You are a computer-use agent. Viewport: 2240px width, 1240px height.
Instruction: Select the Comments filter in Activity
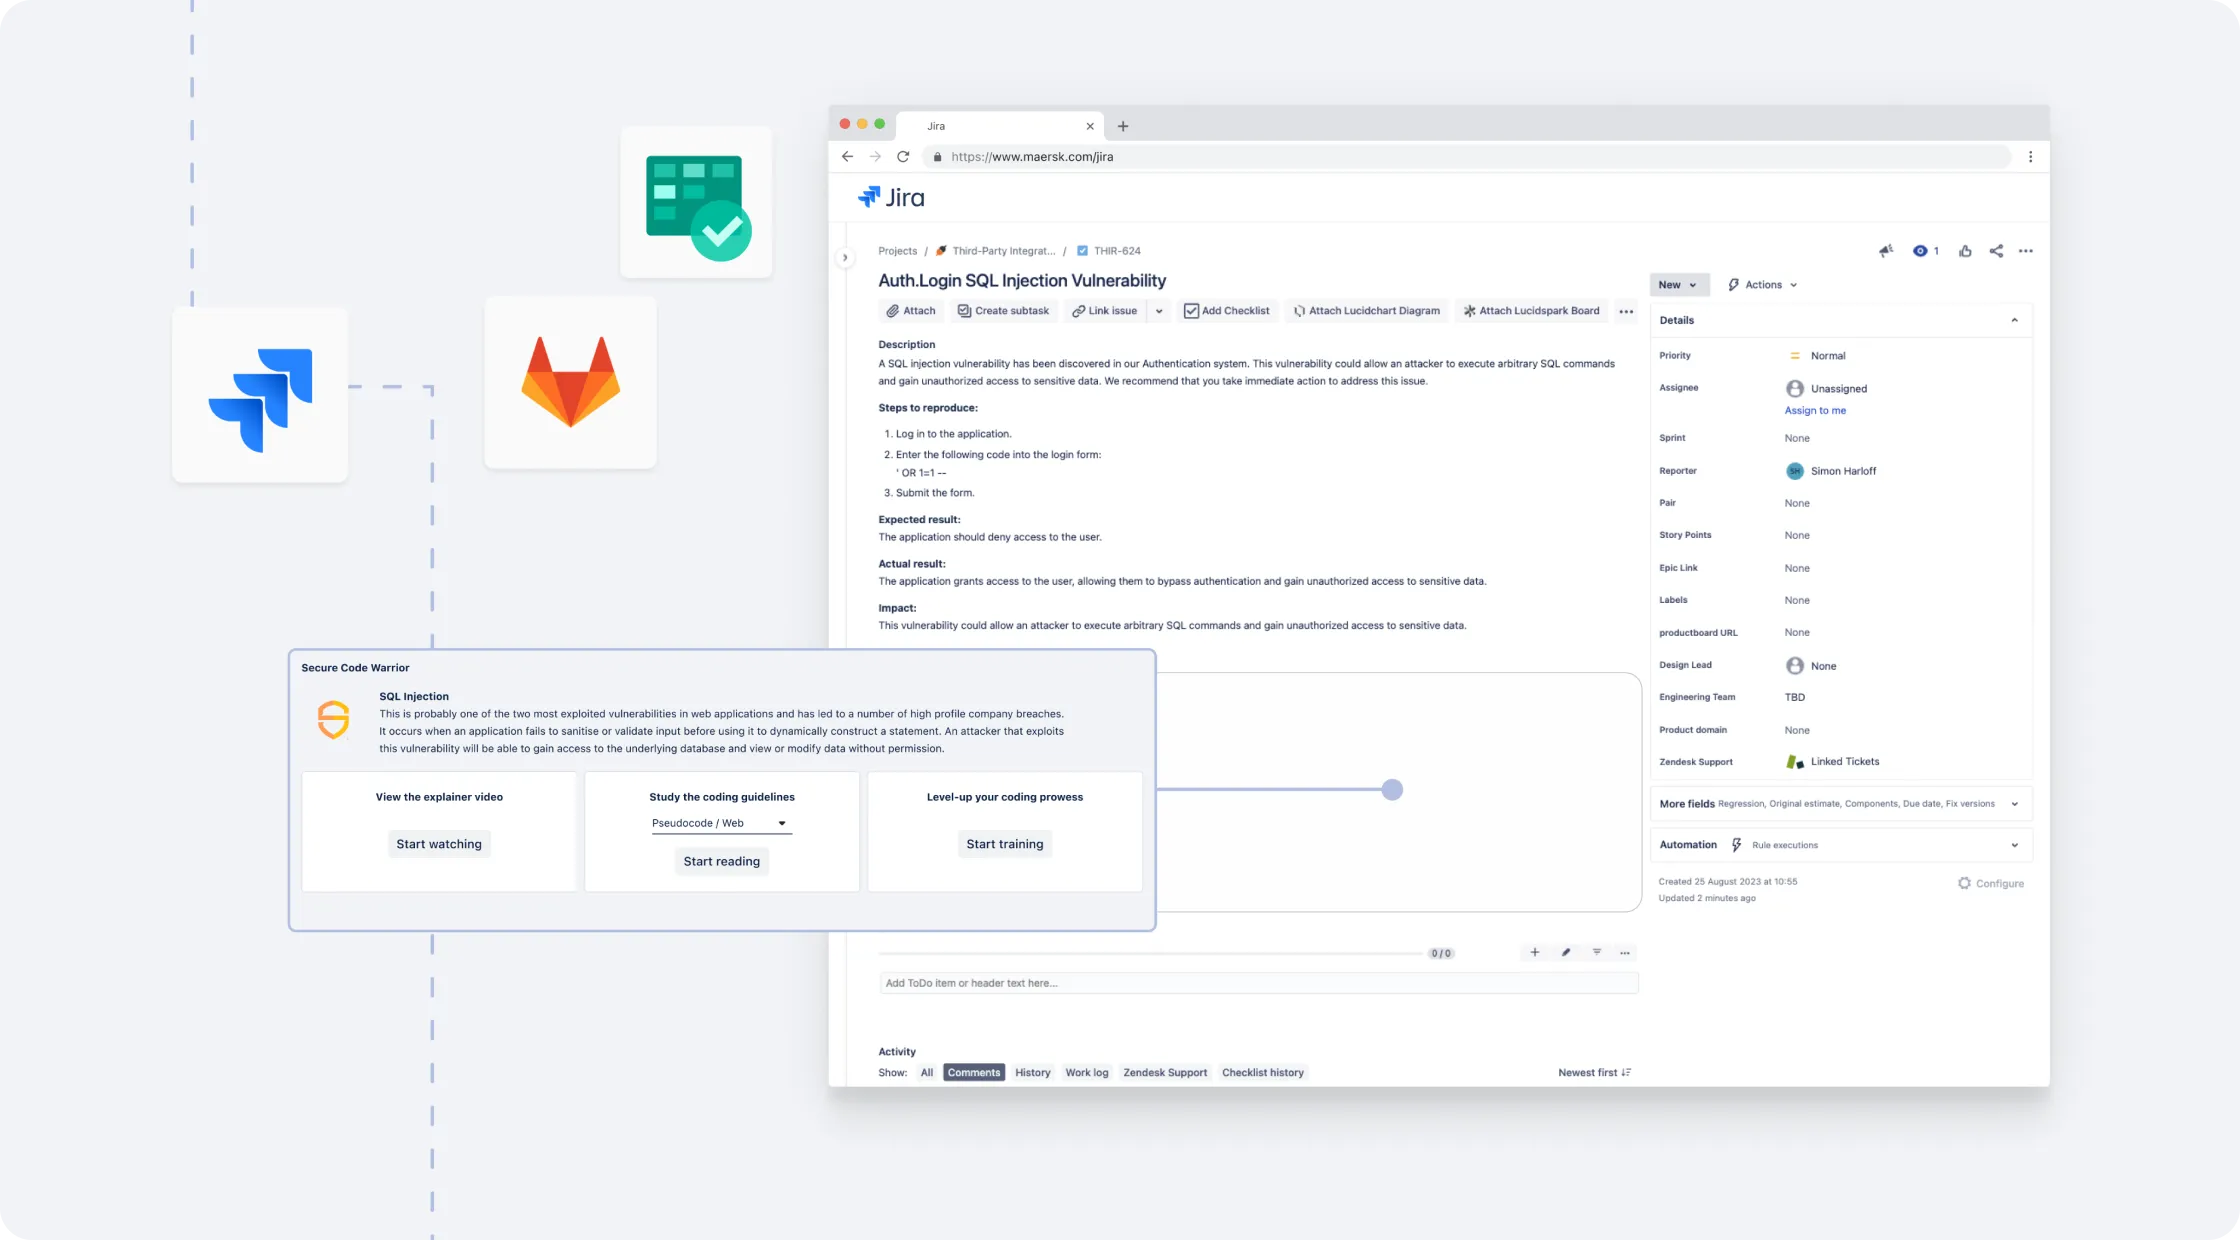pyautogui.click(x=973, y=1072)
